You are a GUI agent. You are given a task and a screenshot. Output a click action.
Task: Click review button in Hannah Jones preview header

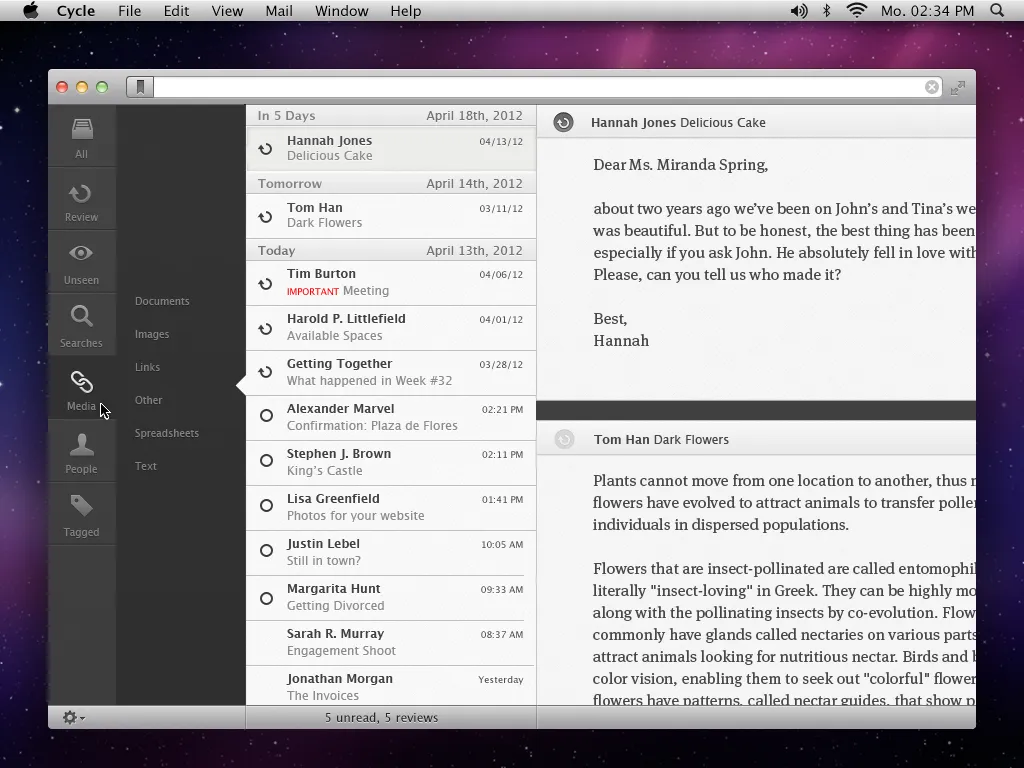(x=564, y=122)
